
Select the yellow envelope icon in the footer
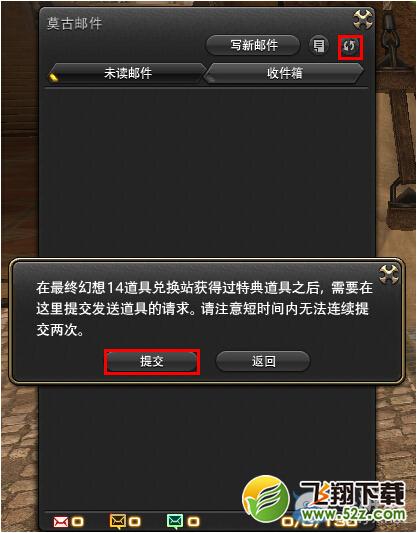coord(118,521)
